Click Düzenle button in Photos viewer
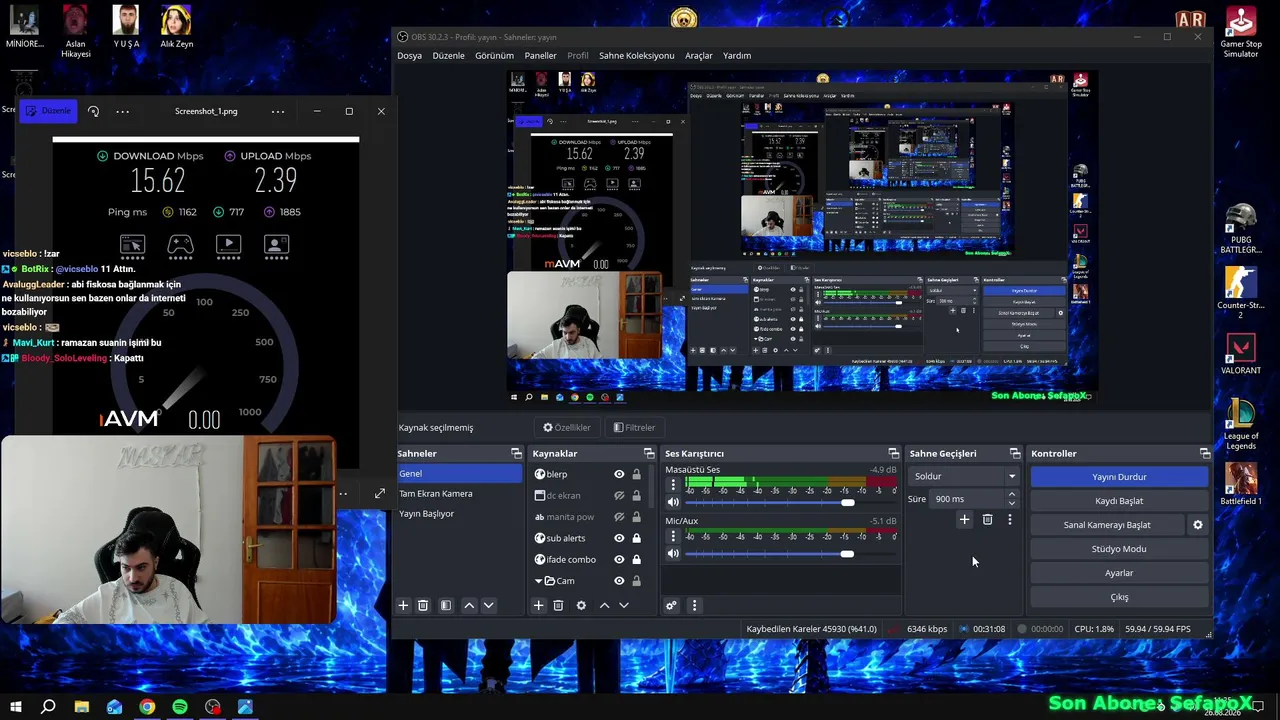The image size is (1280, 720). pos(48,111)
